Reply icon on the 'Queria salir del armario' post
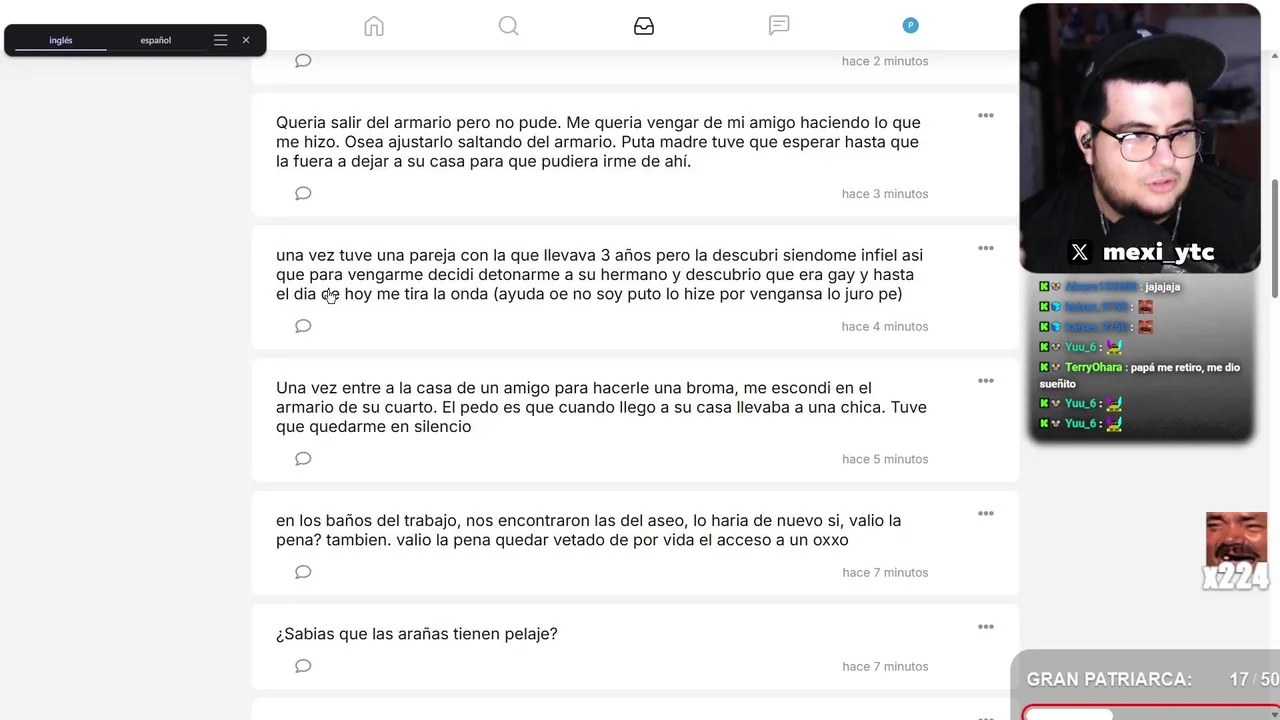Viewport: 1280px width, 720px height. coord(303,194)
